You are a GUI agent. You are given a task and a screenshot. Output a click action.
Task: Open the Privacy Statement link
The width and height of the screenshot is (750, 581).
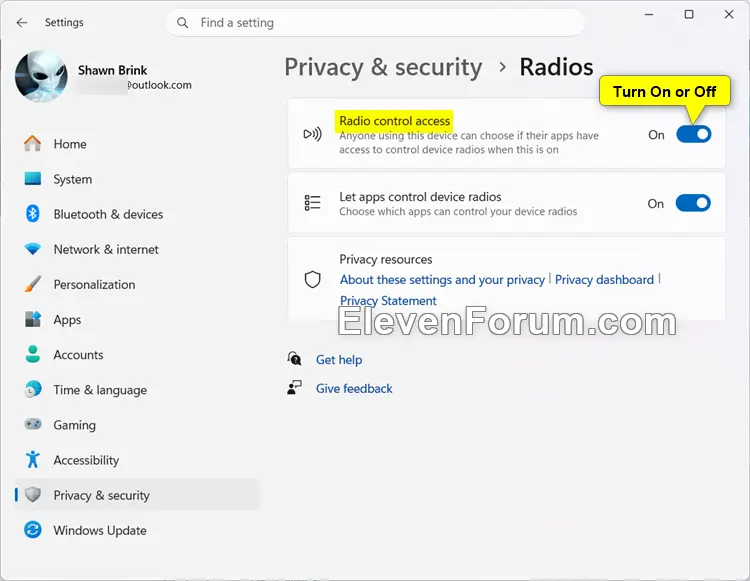coord(388,301)
